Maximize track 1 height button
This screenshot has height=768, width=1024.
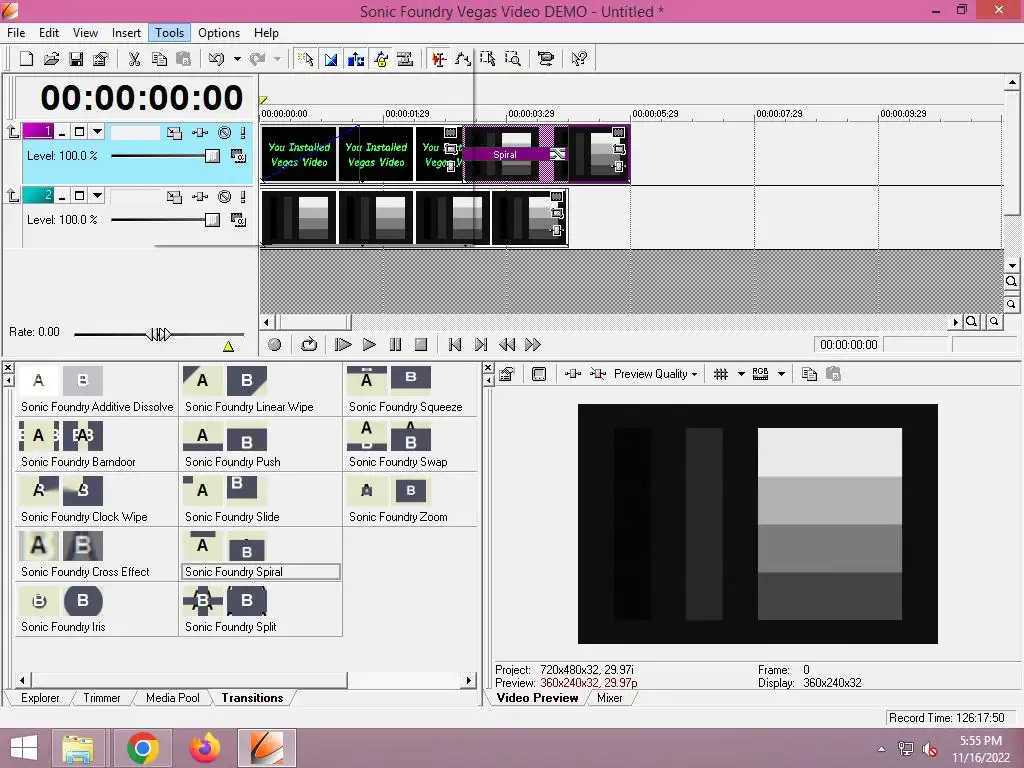pyautogui.click(x=79, y=132)
